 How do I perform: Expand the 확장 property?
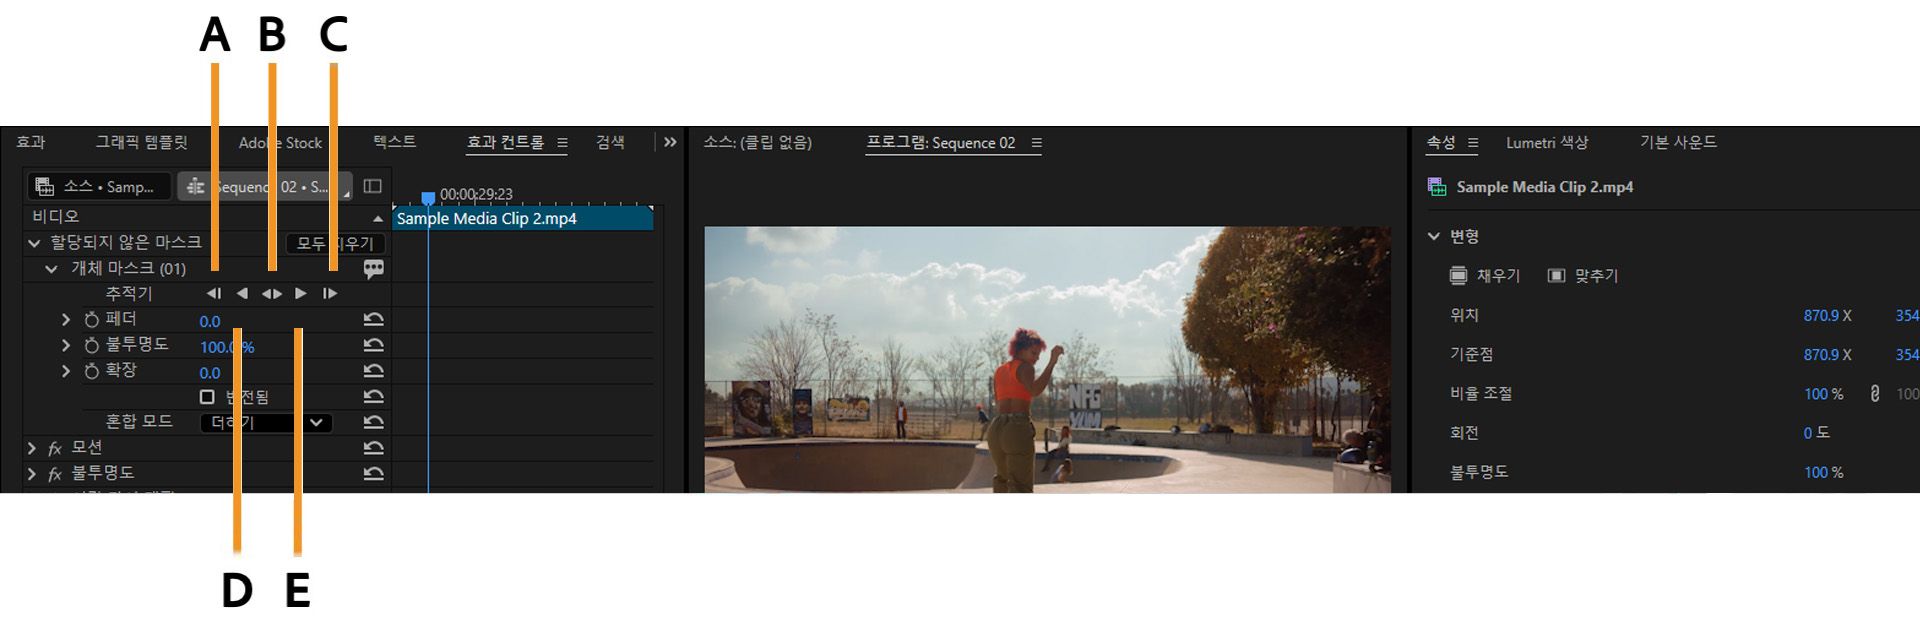click(66, 371)
